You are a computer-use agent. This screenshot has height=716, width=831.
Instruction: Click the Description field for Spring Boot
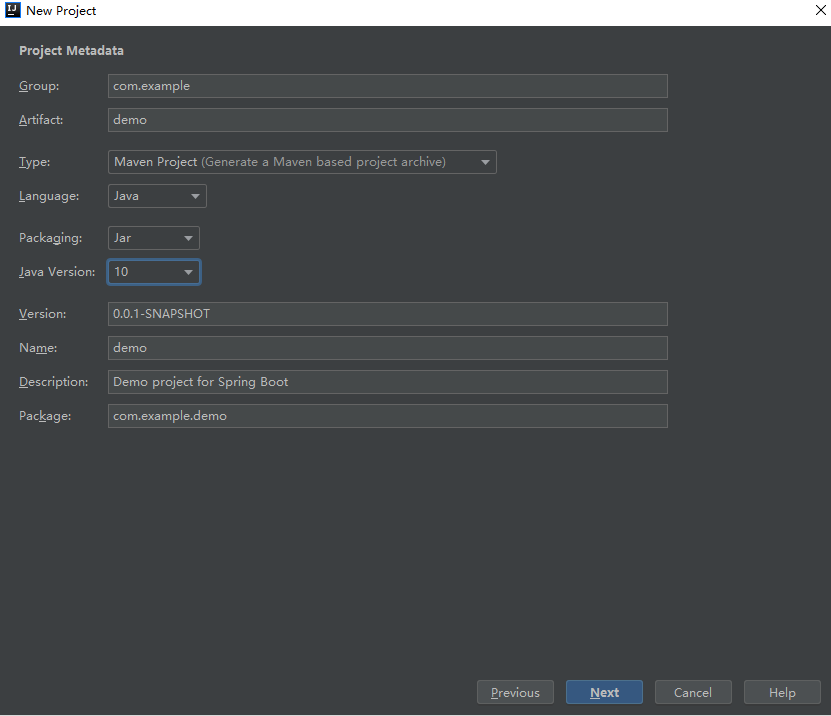pos(387,382)
